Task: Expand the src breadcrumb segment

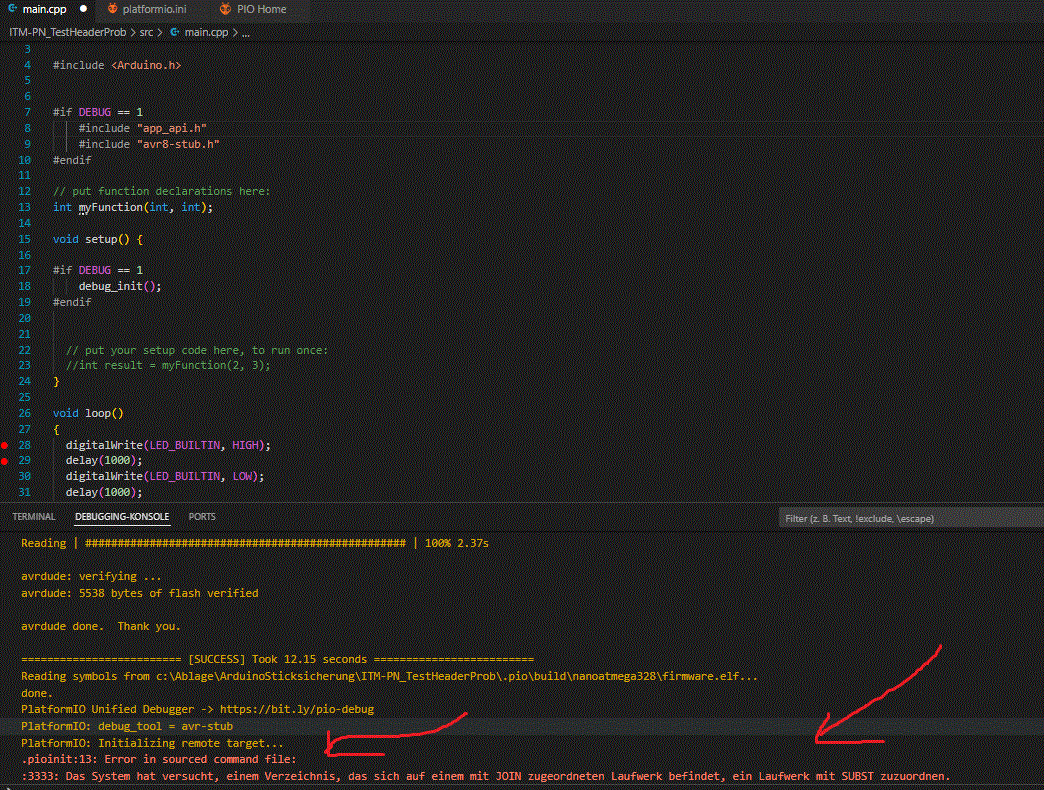Action: pos(146,32)
